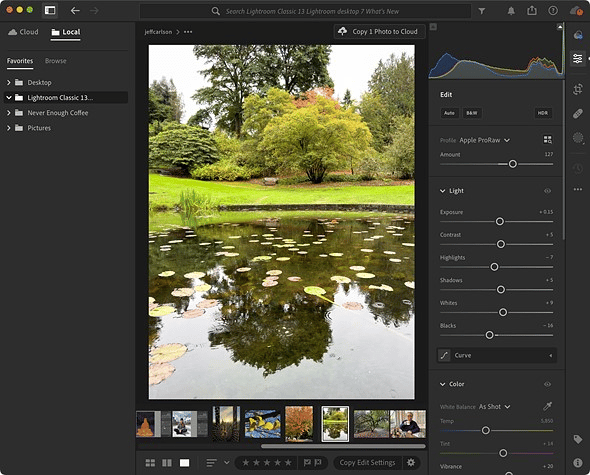590x475 pixels.
Task: Collapse the Color section
Action: (x=442, y=384)
